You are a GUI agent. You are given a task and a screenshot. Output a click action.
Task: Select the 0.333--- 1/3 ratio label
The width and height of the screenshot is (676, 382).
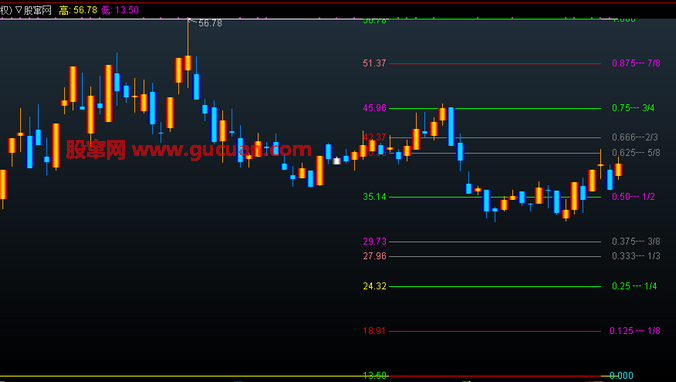[x=636, y=256]
